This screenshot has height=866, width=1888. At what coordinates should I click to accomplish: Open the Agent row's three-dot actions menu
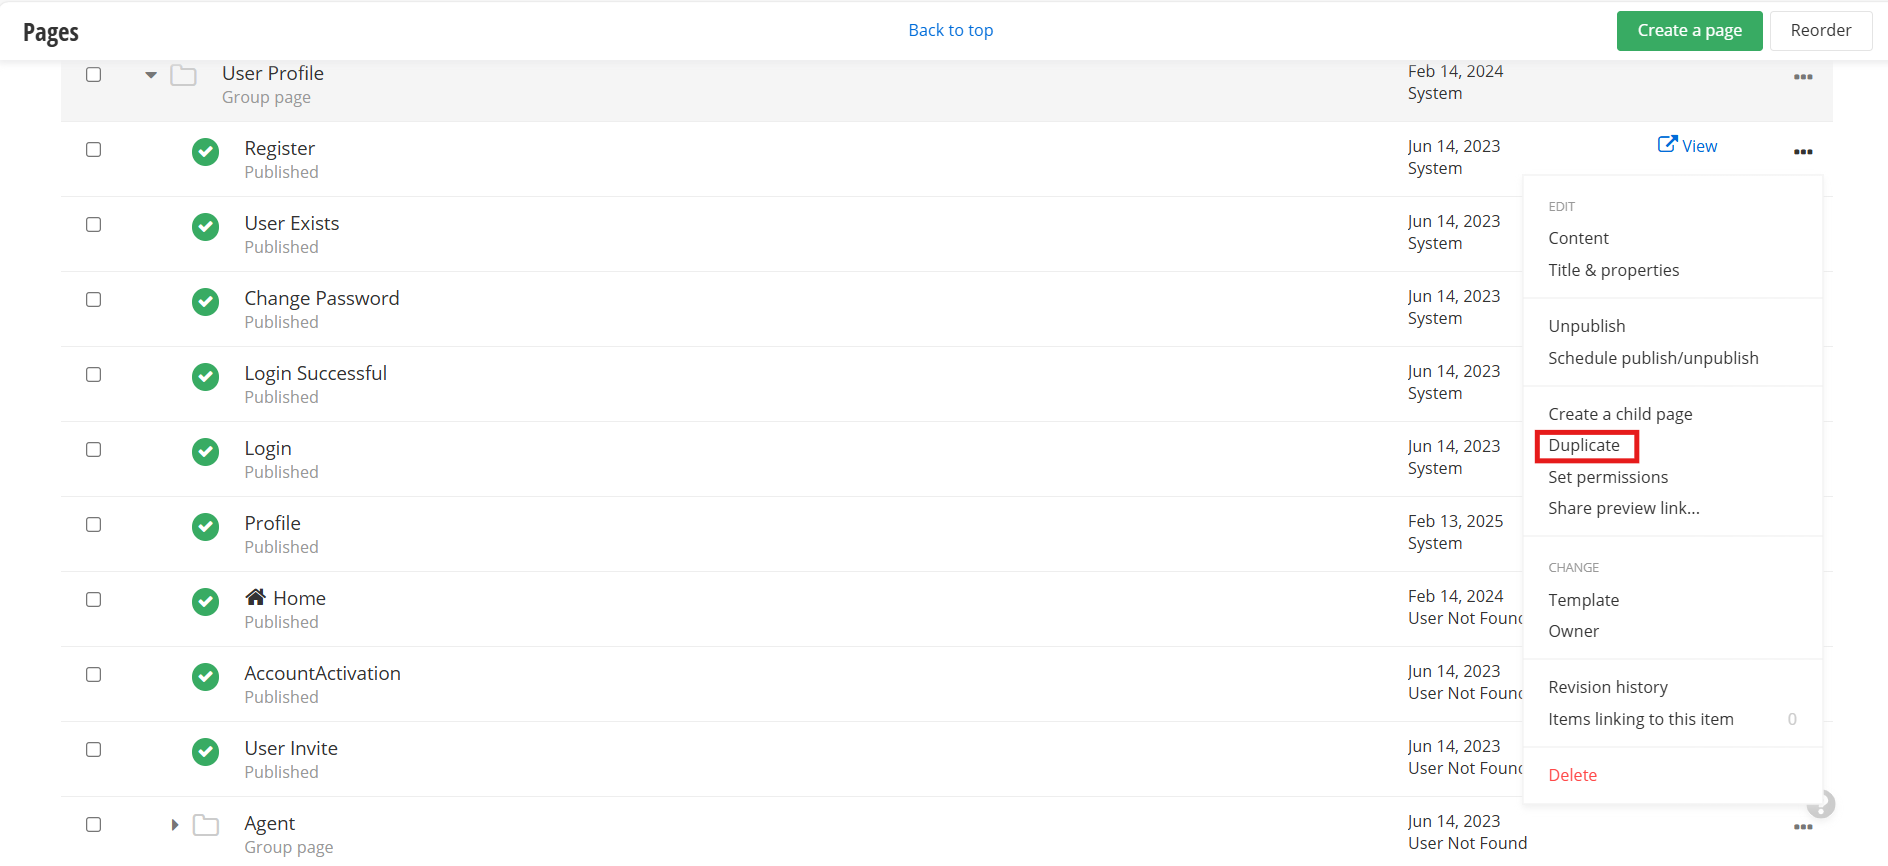click(x=1803, y=827)
